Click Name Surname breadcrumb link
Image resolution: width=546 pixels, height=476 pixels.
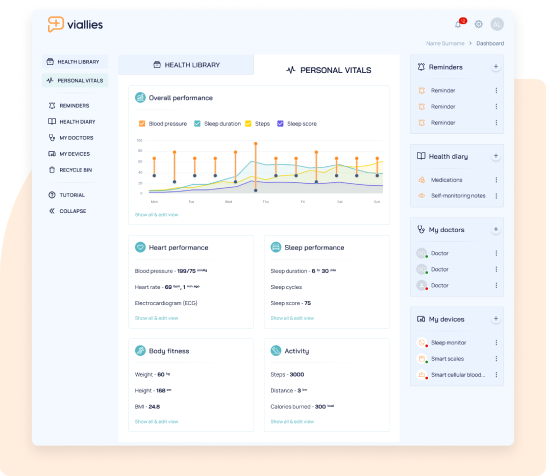pos(445,44)
